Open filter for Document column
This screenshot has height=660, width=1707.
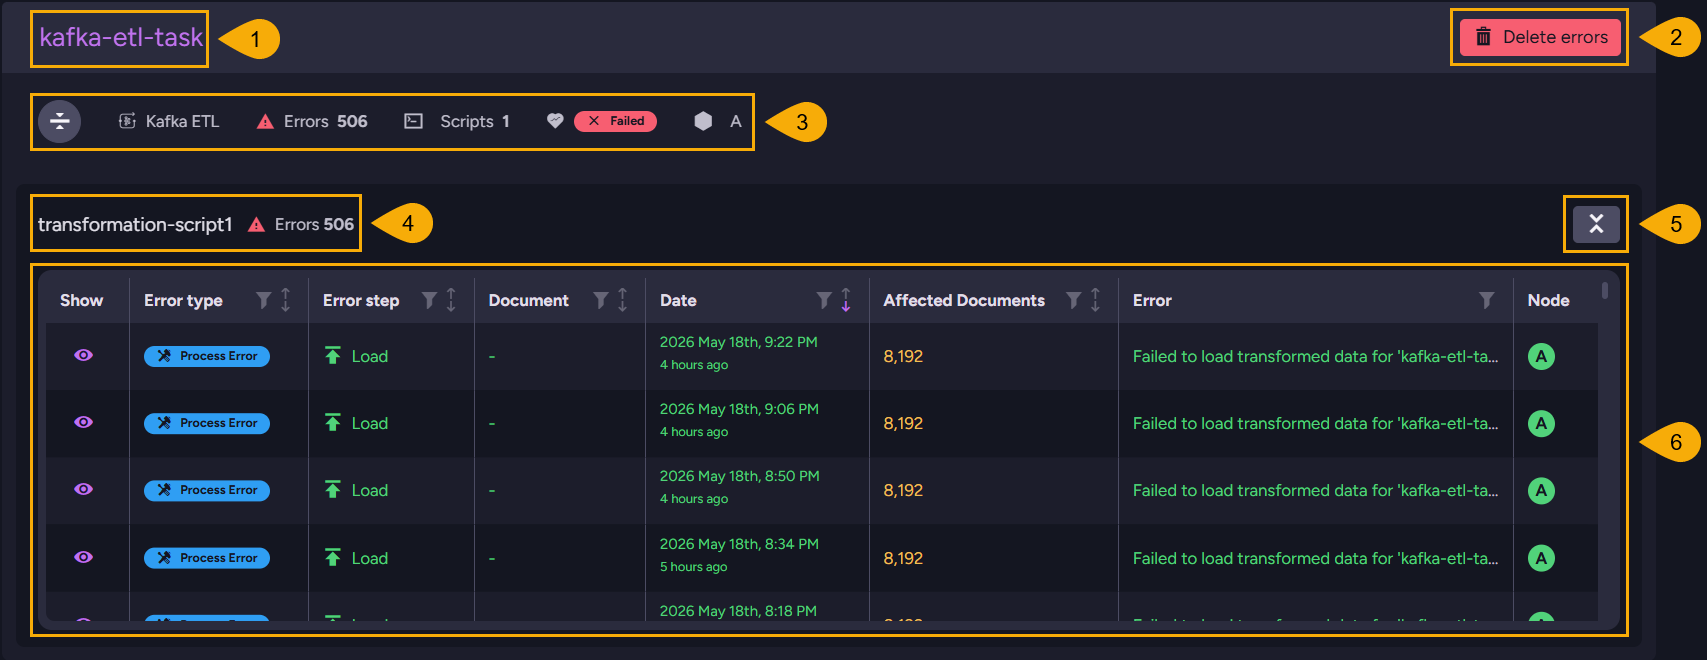click(x=601, y=300)
